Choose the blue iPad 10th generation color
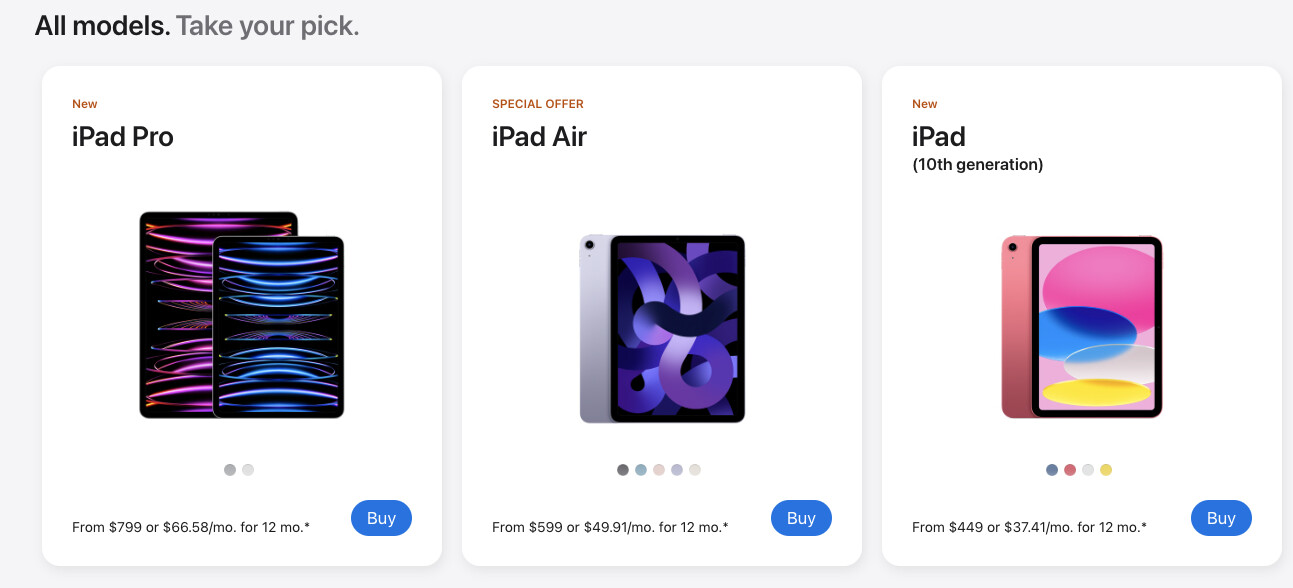The image size is (1293, 588). tap(1052, 470)
